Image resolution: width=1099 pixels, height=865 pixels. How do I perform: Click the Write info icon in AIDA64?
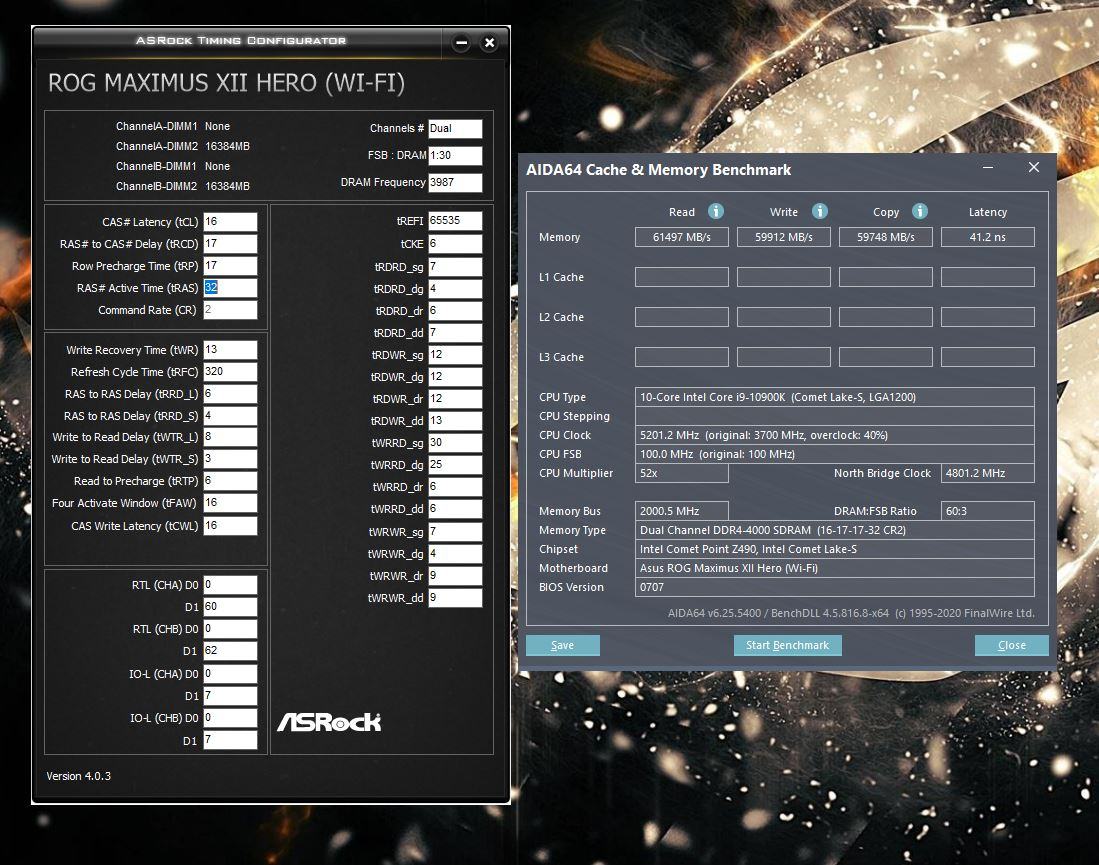pyautogui.click(x=819, y=211)
